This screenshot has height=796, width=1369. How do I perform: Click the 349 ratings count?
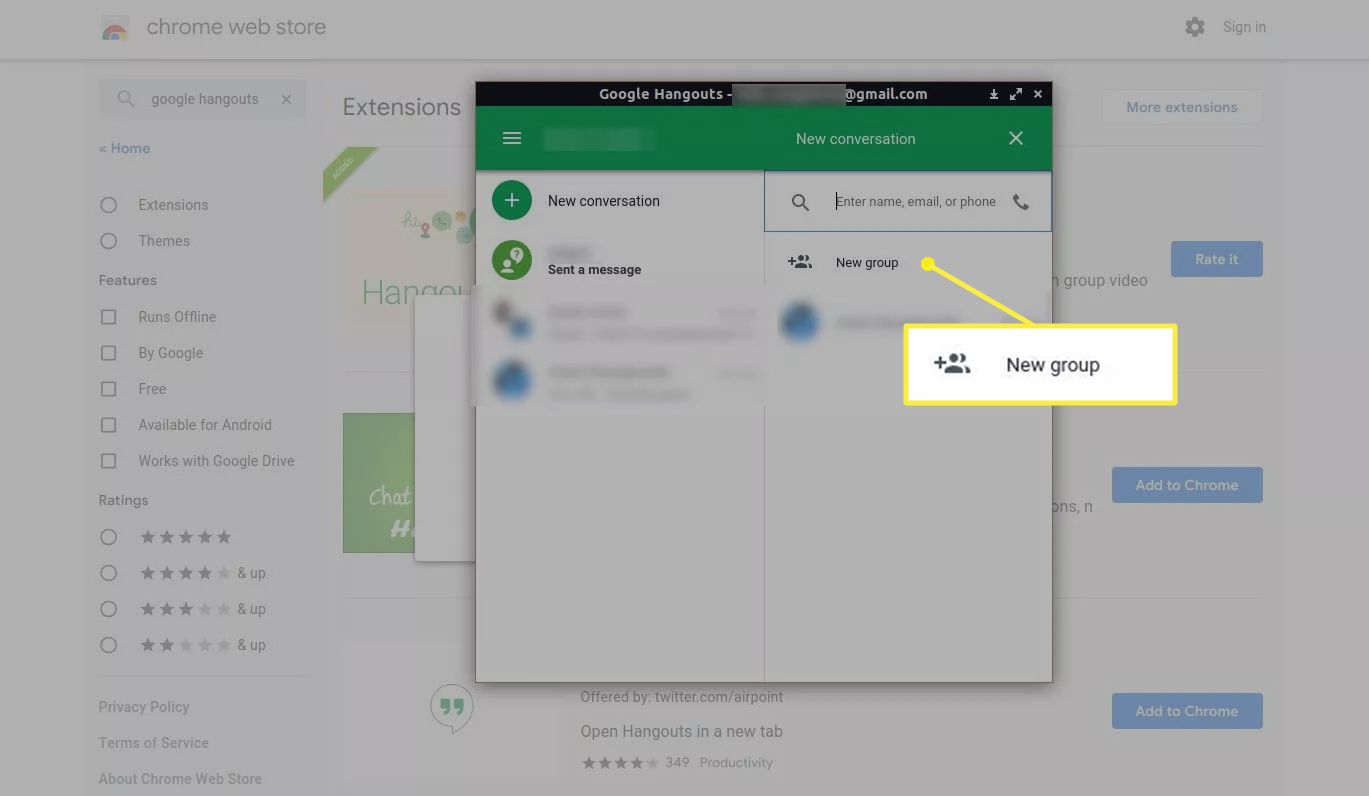click(x=677, y=762)
